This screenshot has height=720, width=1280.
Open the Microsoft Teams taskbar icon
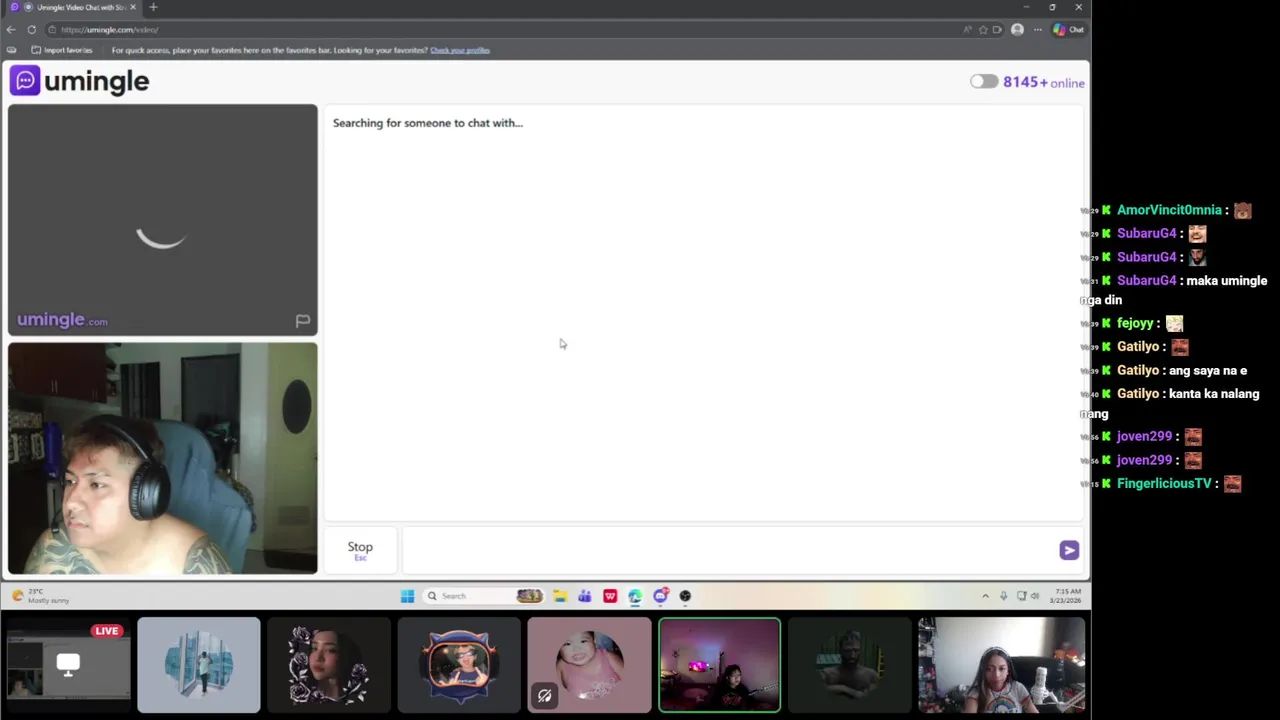click(585, 596)
